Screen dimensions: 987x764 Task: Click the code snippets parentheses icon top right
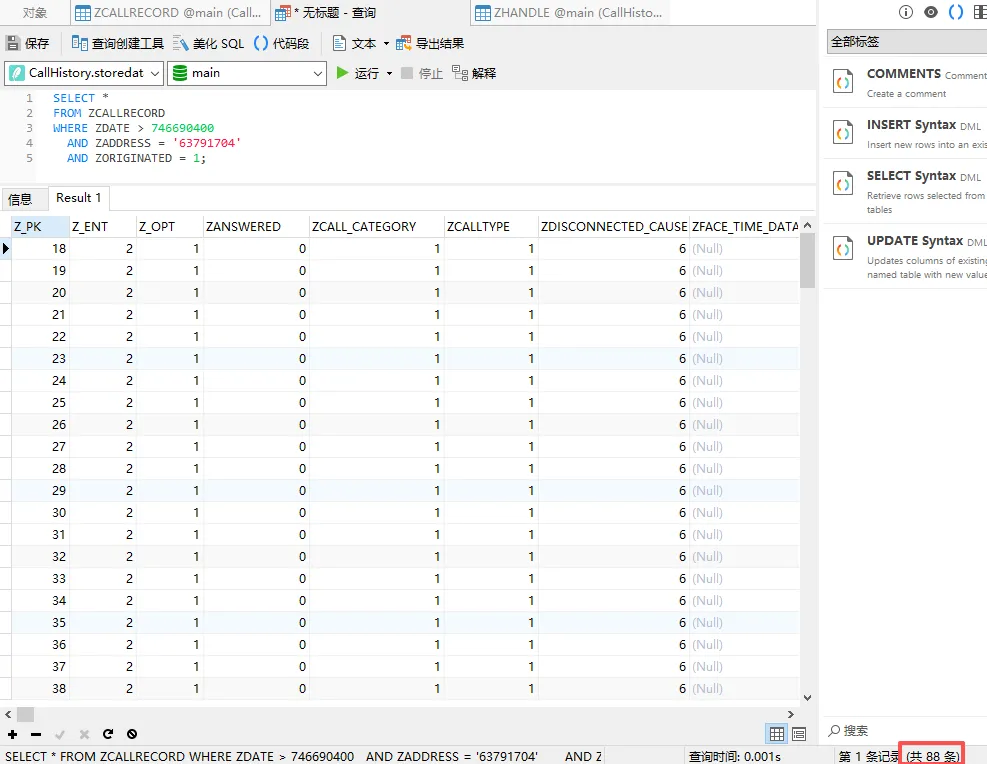956,12
